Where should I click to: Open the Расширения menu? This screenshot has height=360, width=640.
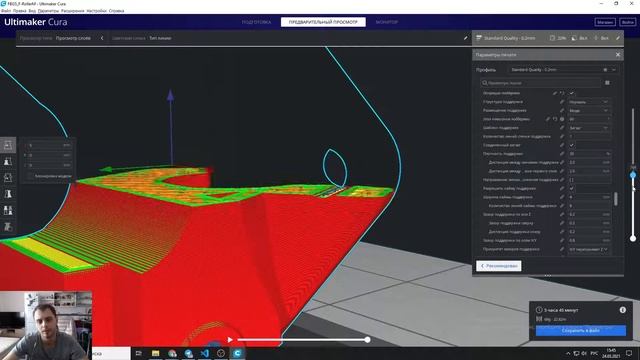click(73, 11)
